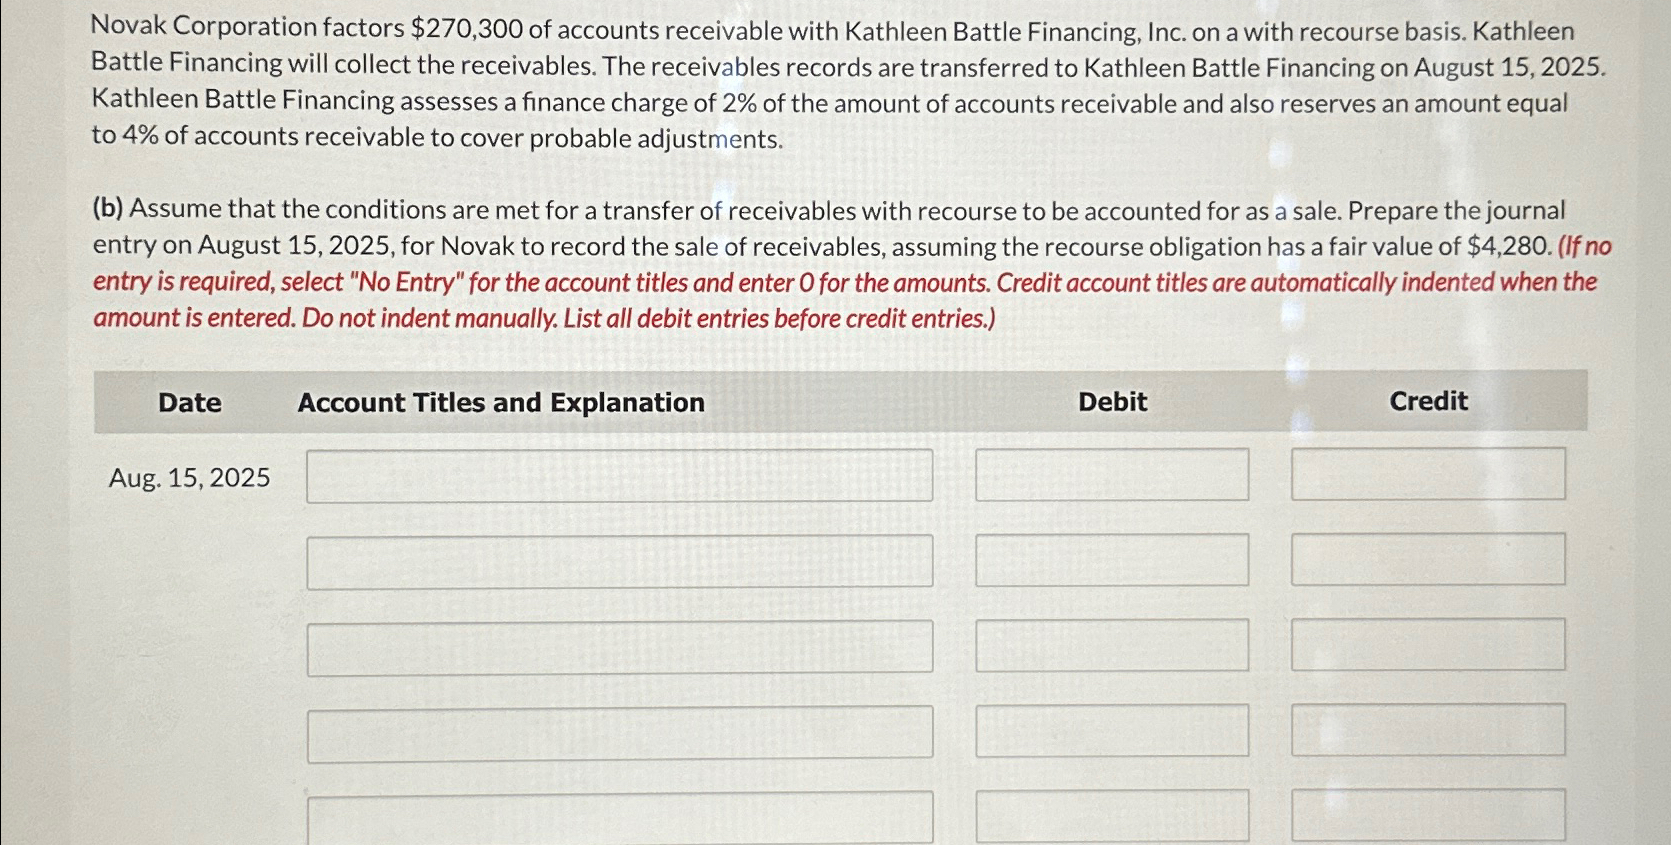Activate the fourth row Debit field
The image size is (1671, 845).
[1112, 731]
